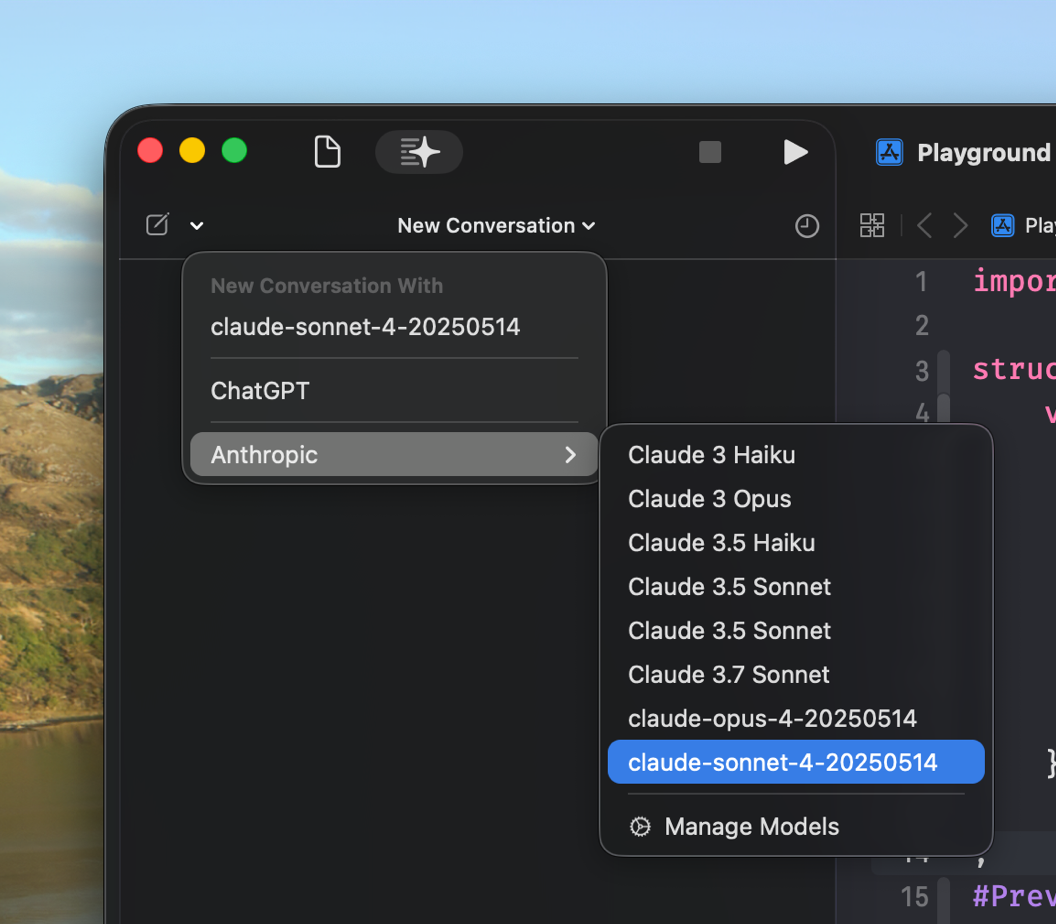1056x924 pixels.
Task: Run the project with the play button
Action: (x=795, y=152)
